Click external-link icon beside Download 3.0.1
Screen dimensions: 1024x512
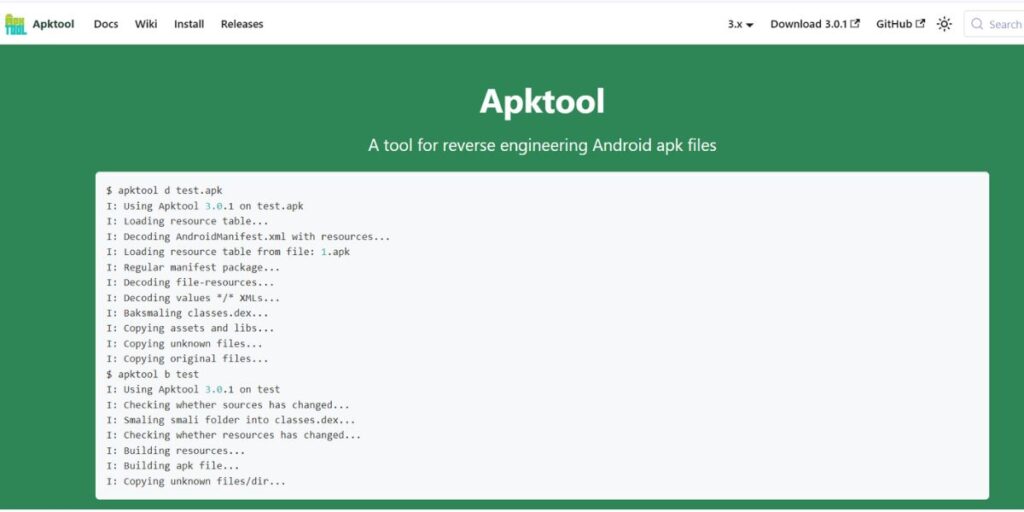pos(855,24)
